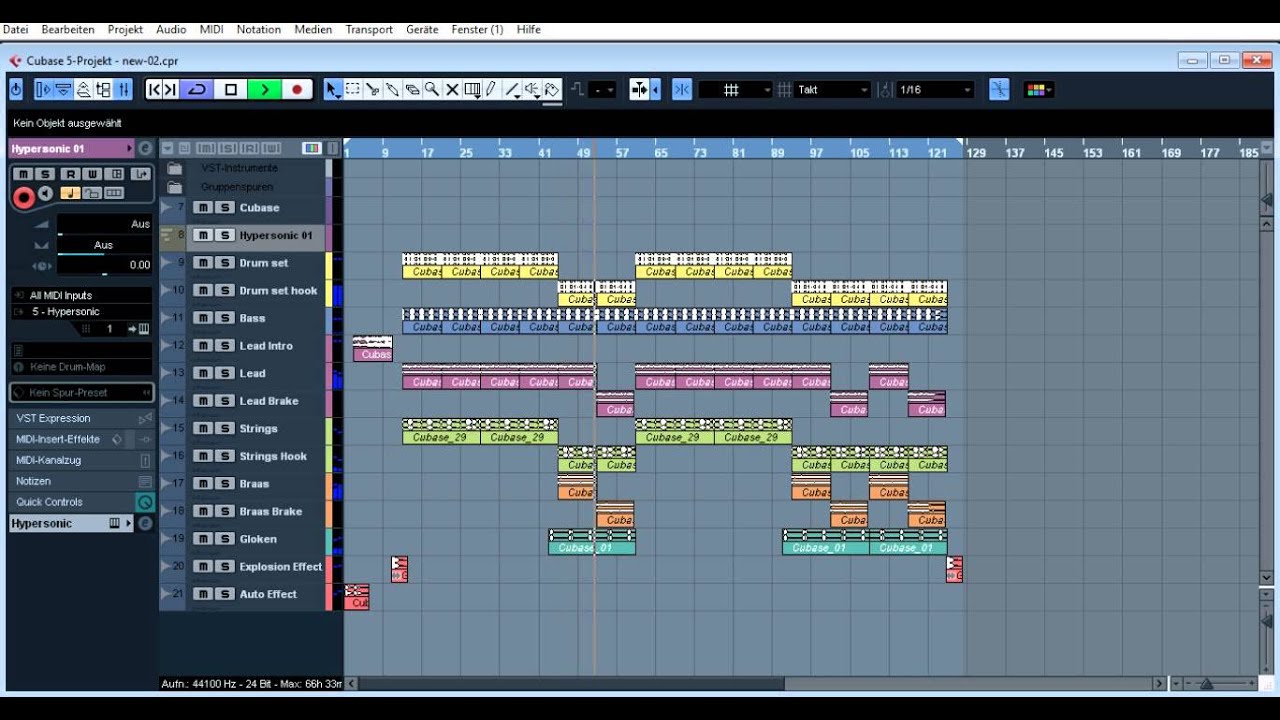Click inspector Record Enable red button
1280x720 pixels.
pyautogui.click(x=24, y=197)
